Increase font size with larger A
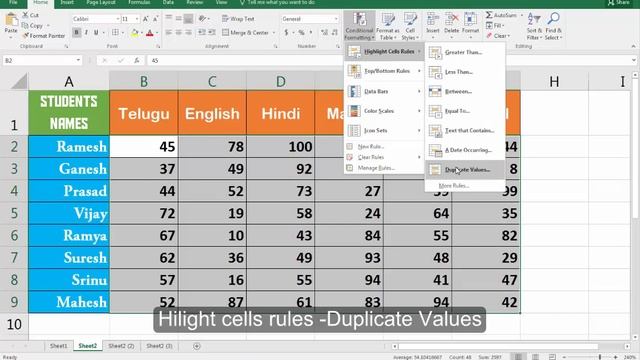The image size is (640, 360). pos(146,19)
